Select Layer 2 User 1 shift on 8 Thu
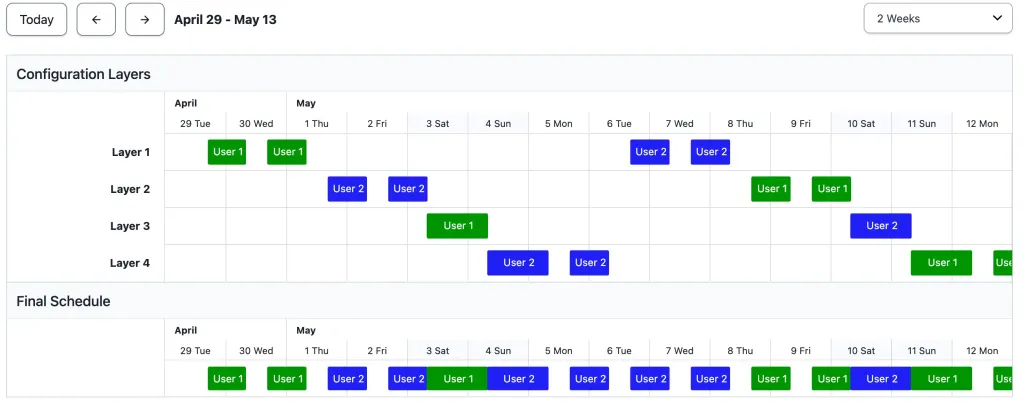 pyautogui.click(x=771, y=189)
